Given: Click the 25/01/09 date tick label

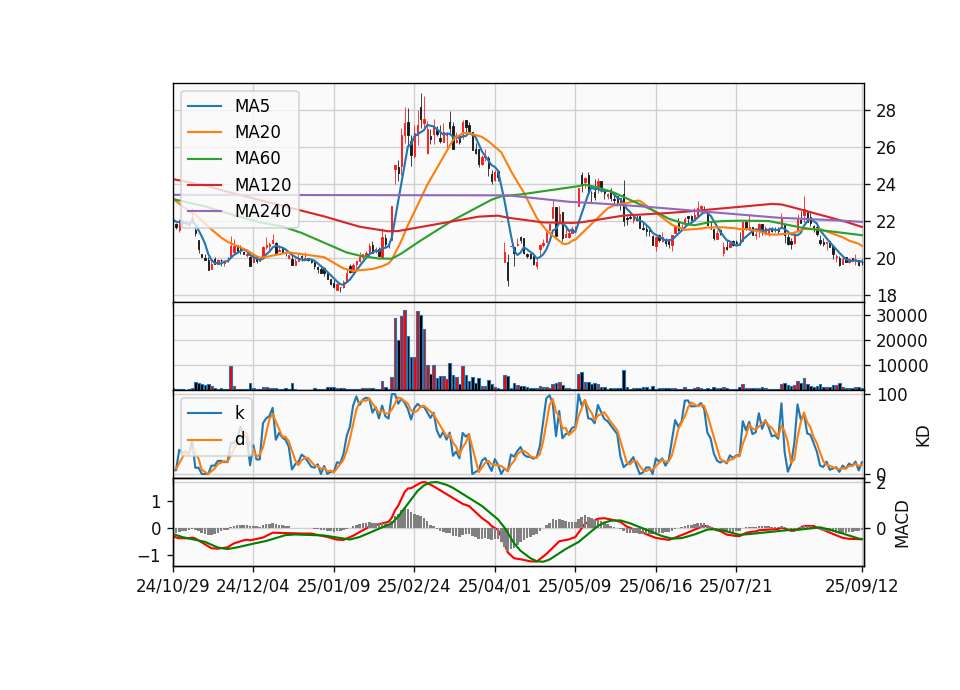Looking at the screenshot, I should 334,586.
